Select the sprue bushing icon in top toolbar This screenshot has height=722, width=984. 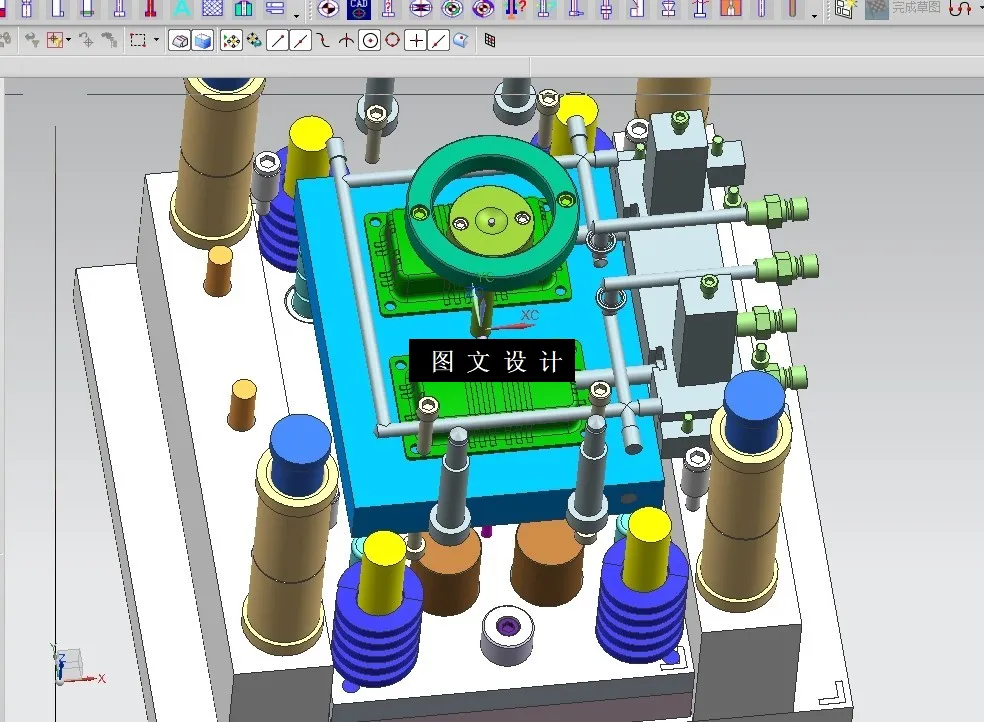669,10
